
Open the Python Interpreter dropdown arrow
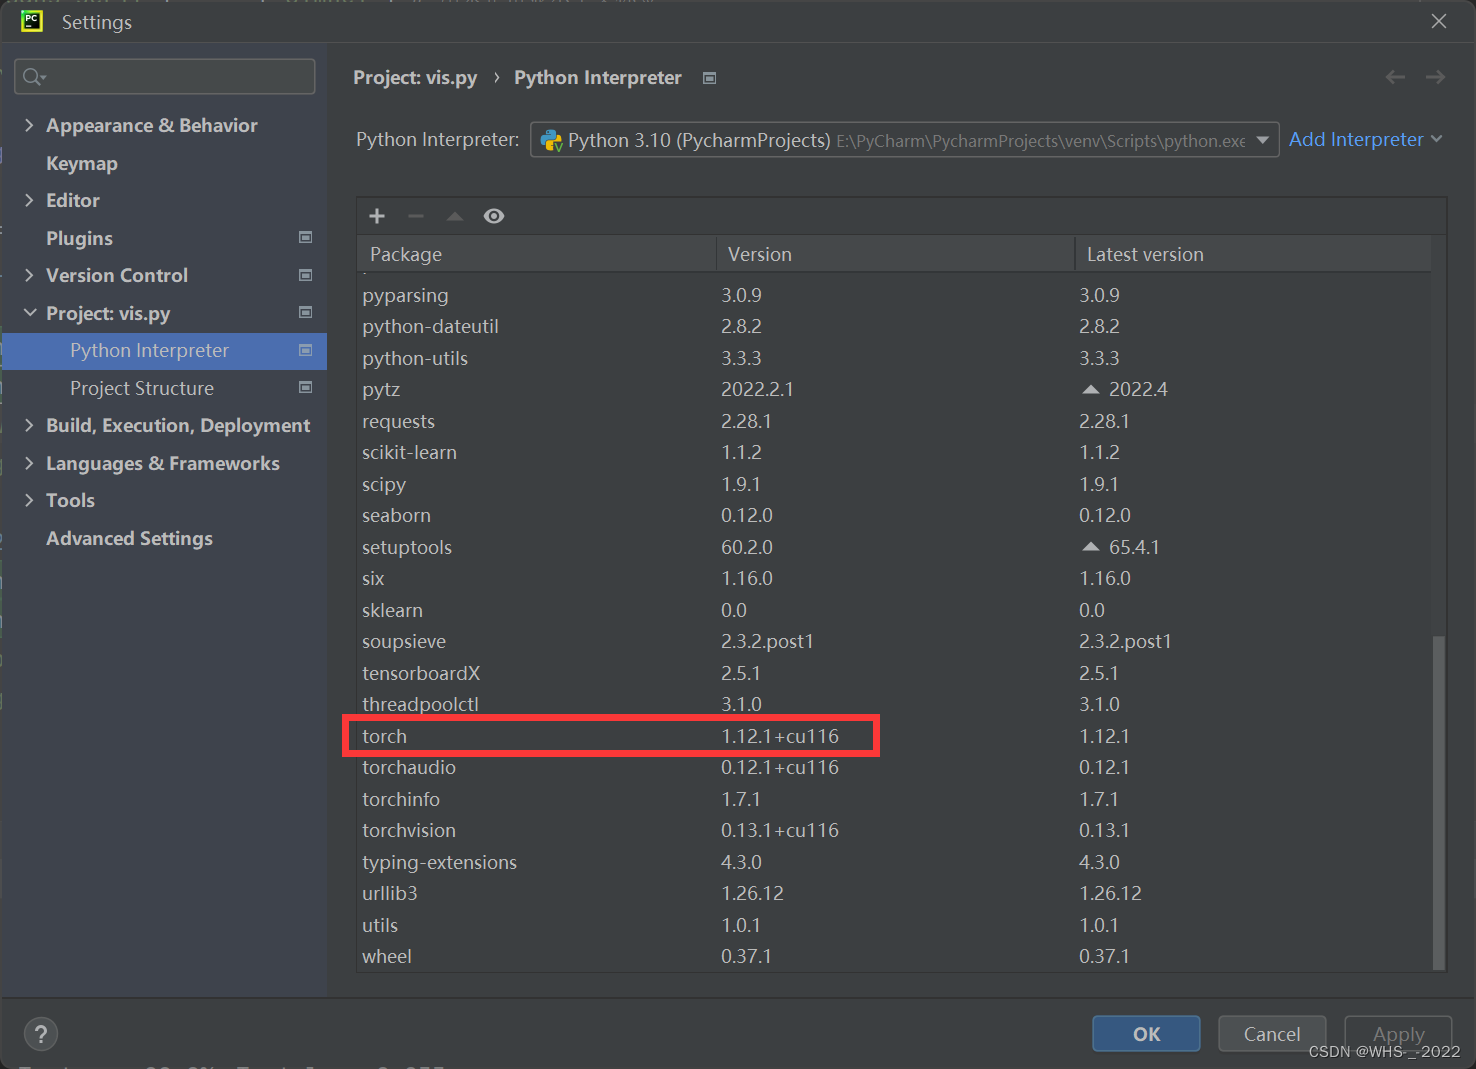1263,140
